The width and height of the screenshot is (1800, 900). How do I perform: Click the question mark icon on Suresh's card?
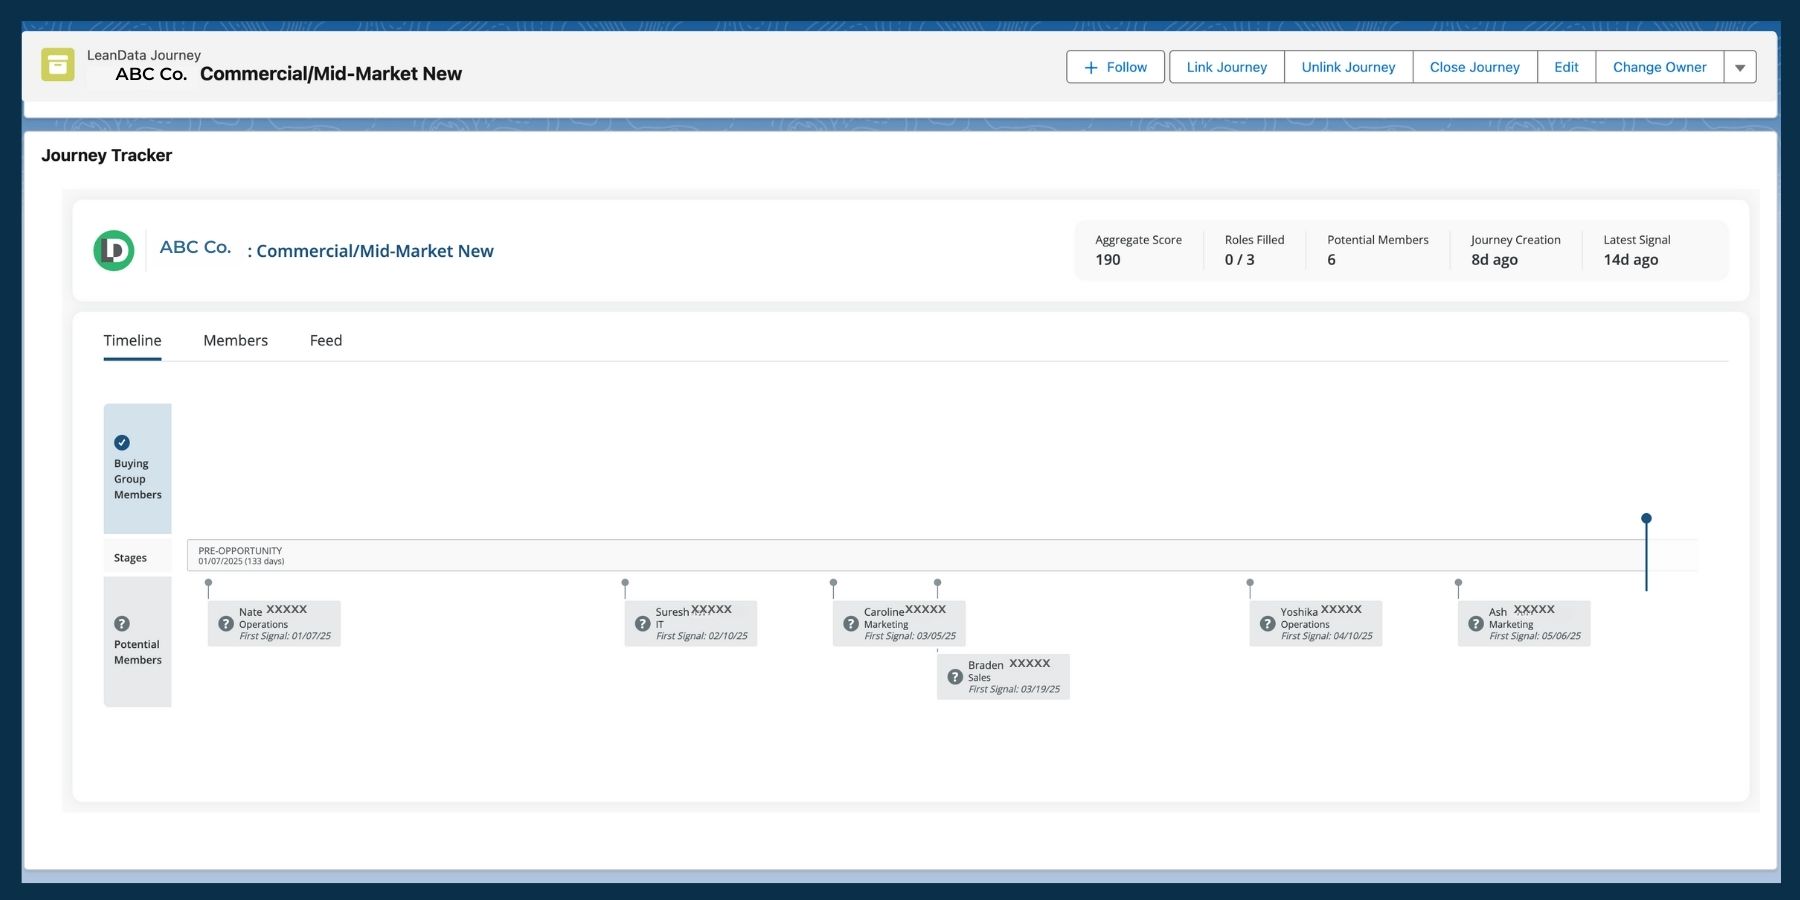641,623
